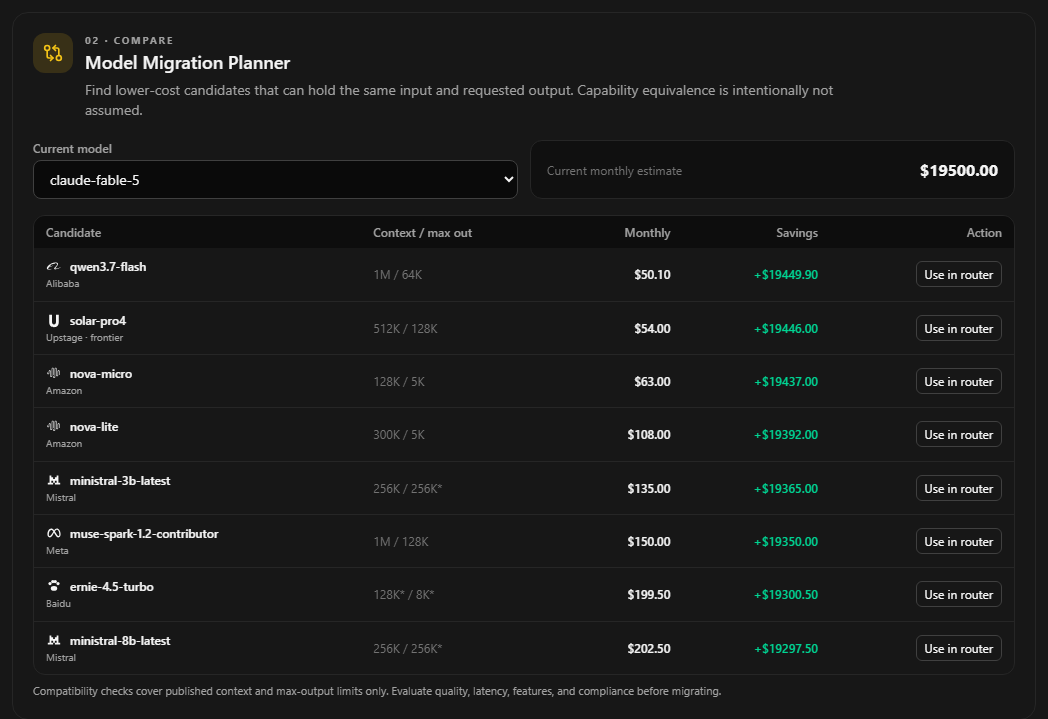Select the nova-lite candidate name

(94, 426)
